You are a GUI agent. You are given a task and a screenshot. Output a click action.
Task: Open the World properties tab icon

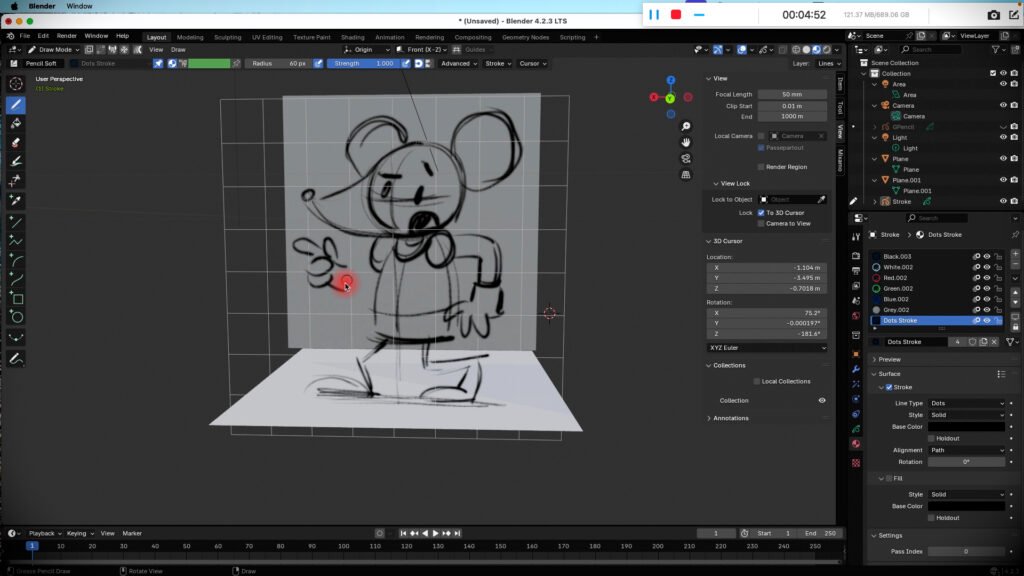856,316
